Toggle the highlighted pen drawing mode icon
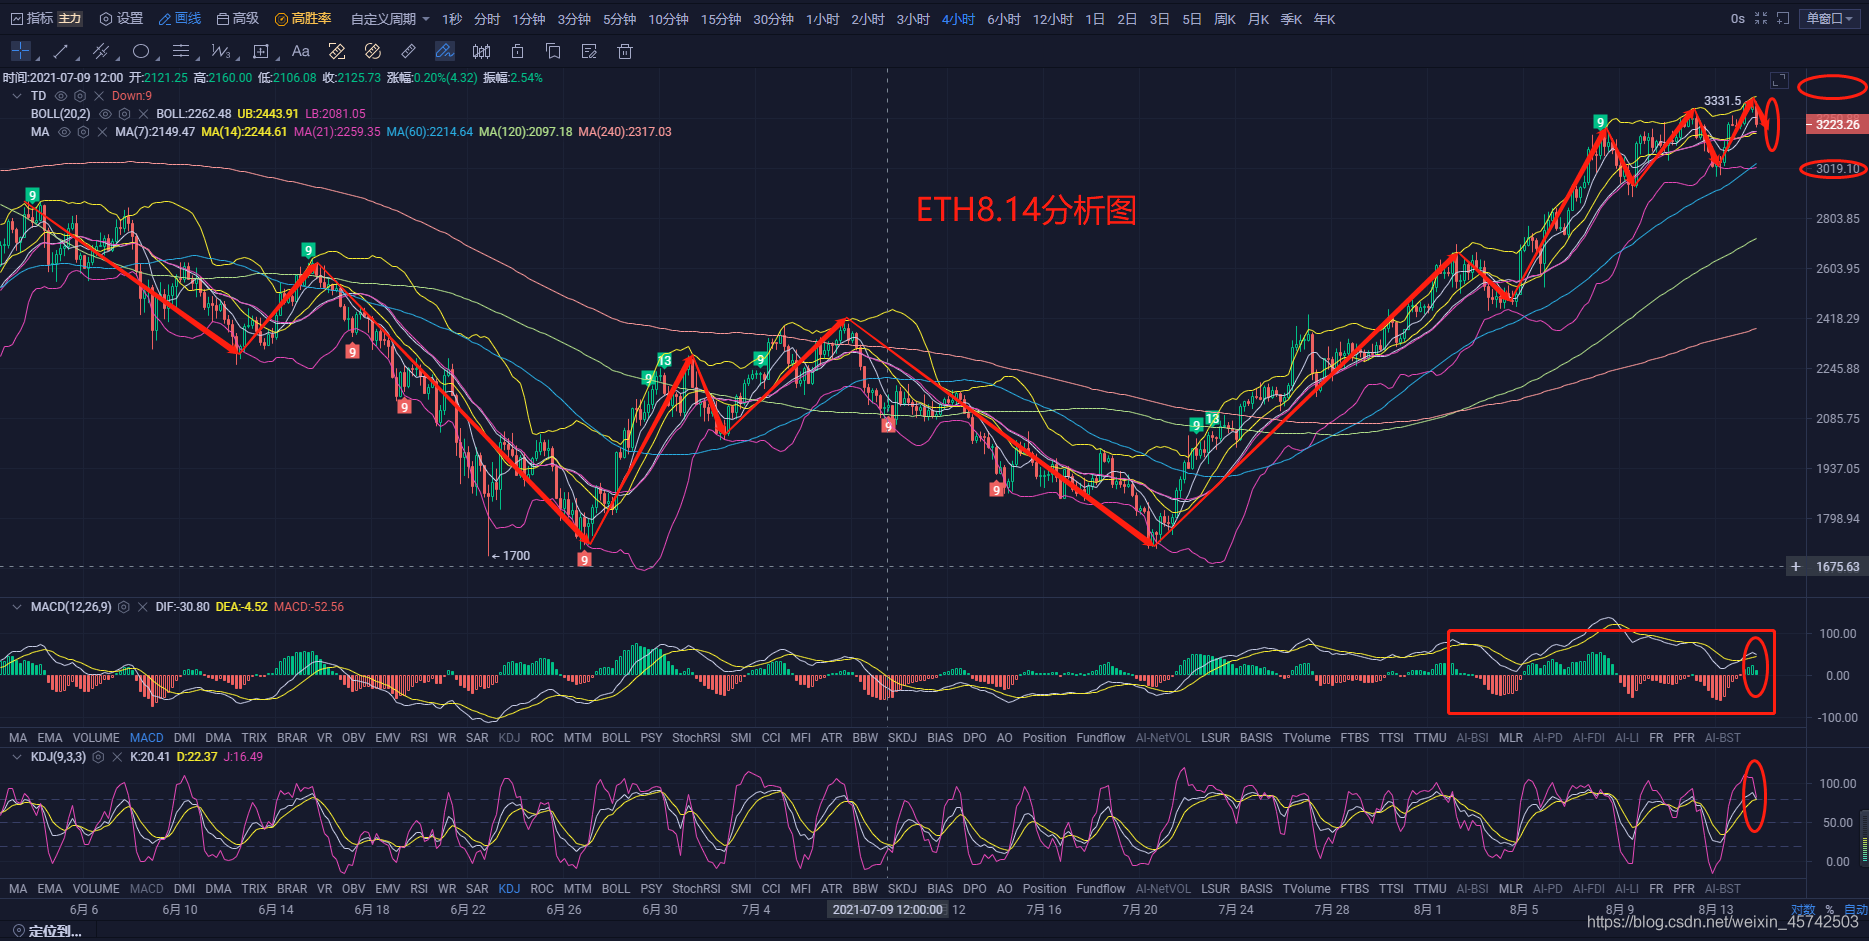1869x941 pixels. (x=445, y=51)
